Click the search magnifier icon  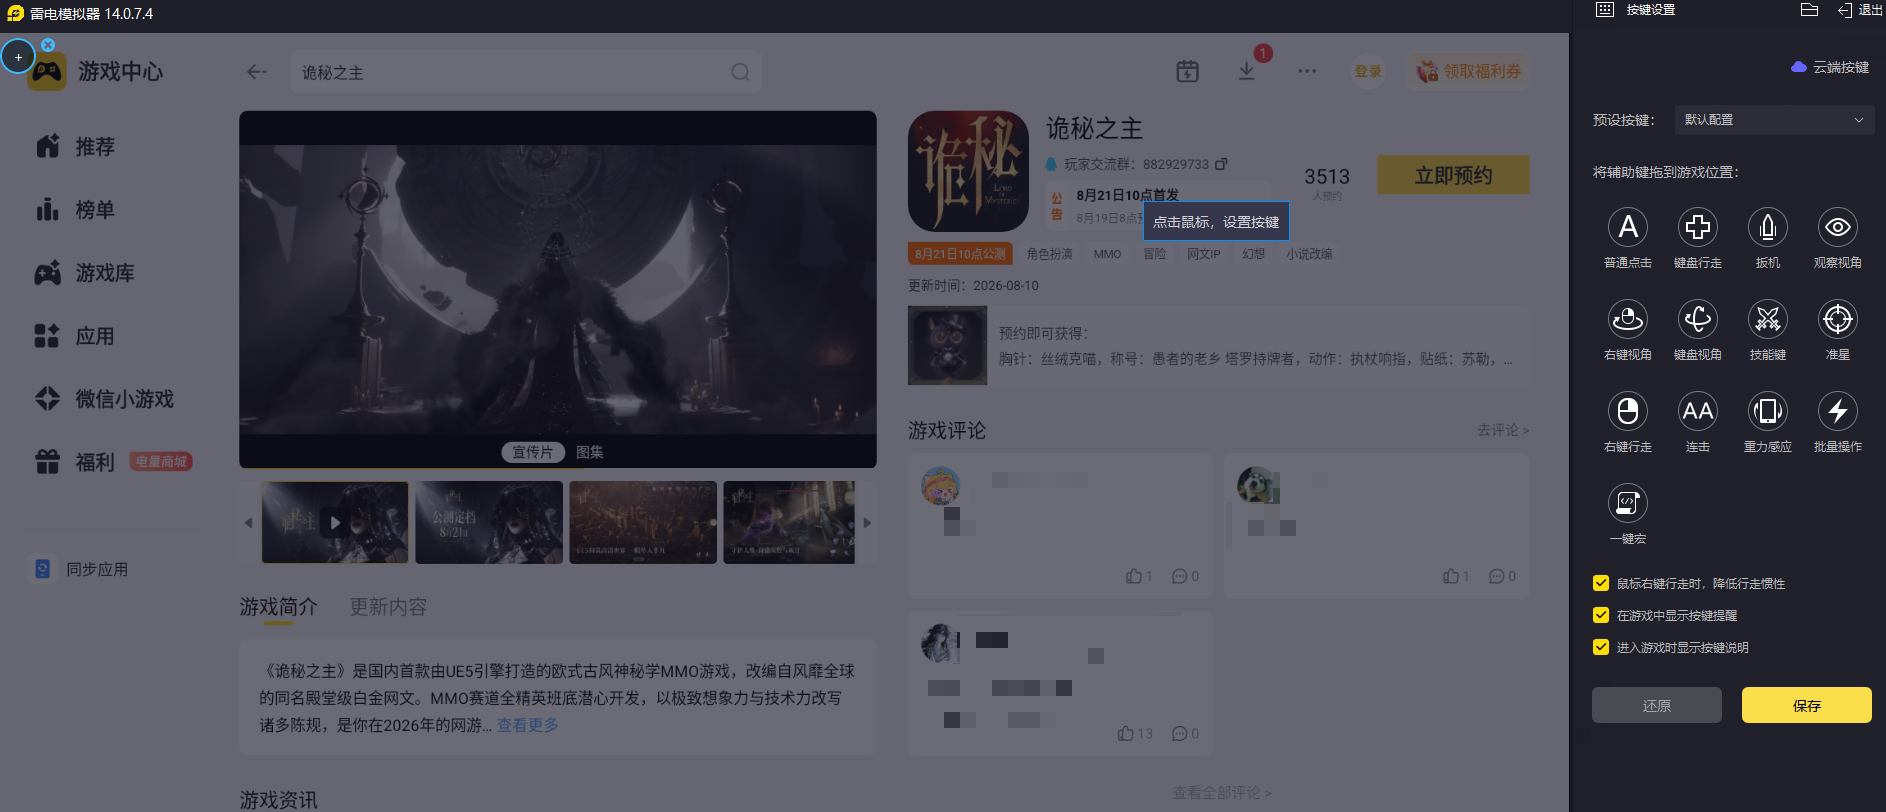[x=740, y=72]
